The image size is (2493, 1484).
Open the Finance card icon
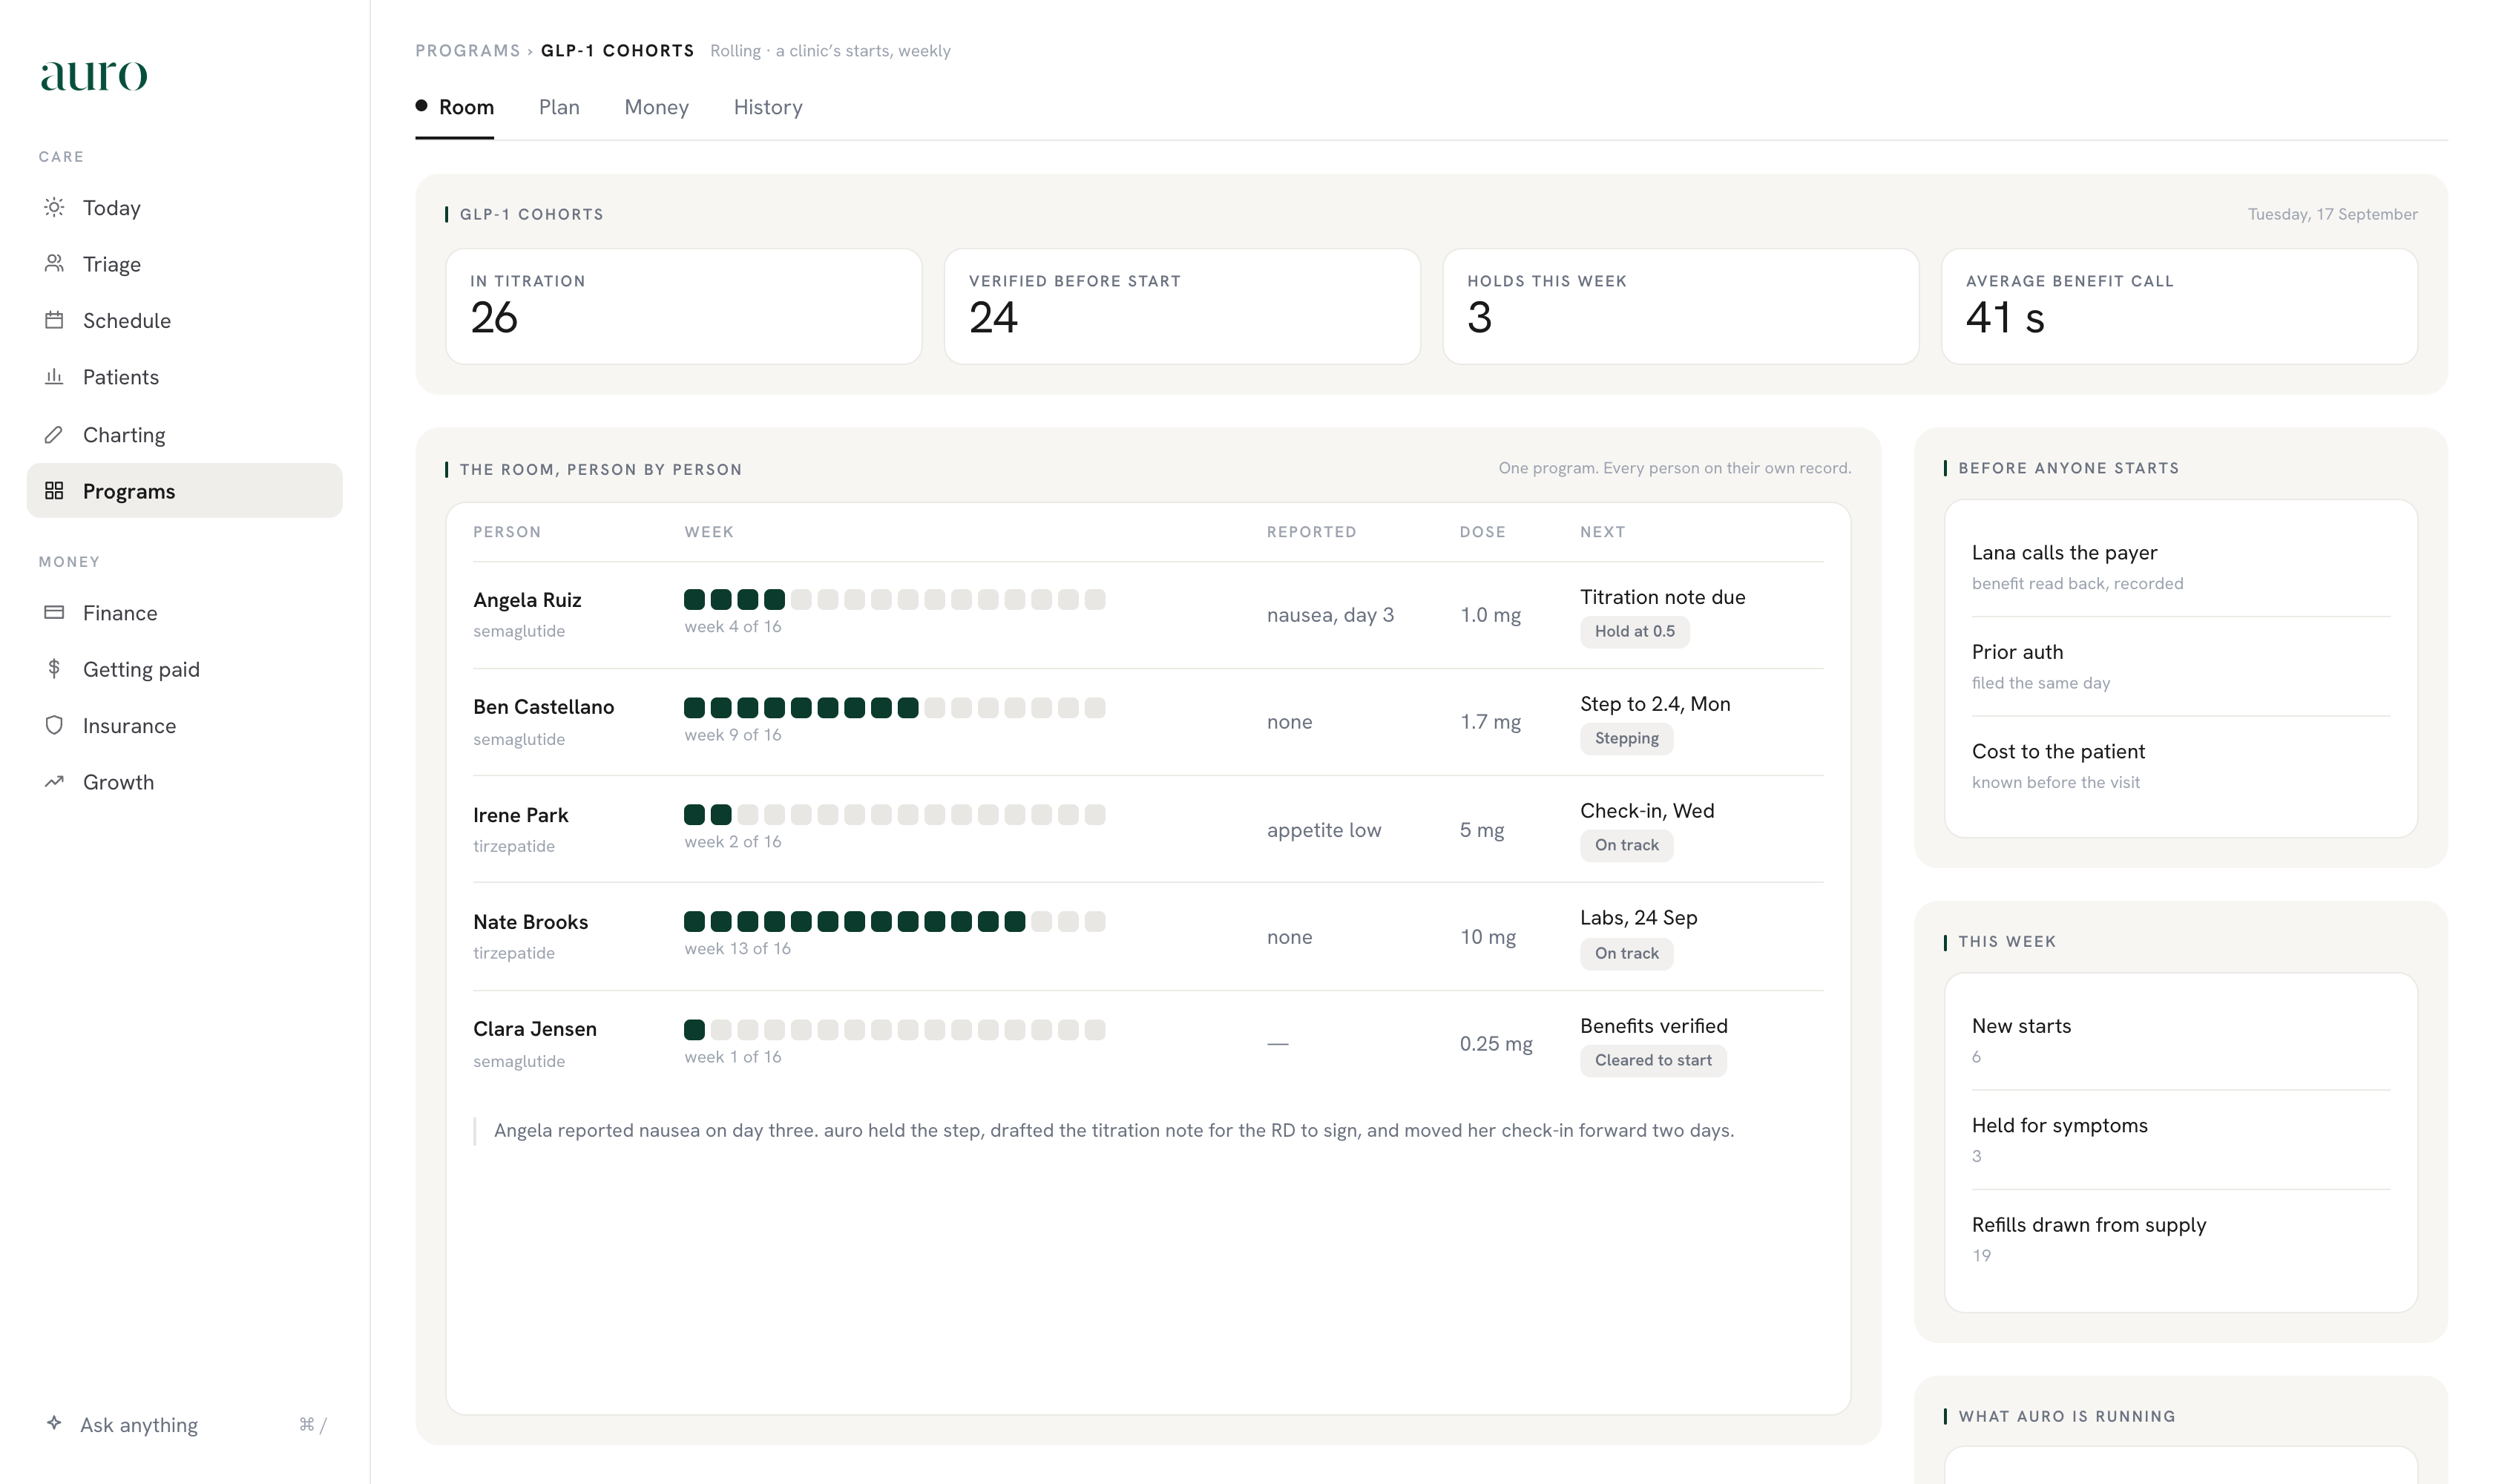(x=54, y=612)
